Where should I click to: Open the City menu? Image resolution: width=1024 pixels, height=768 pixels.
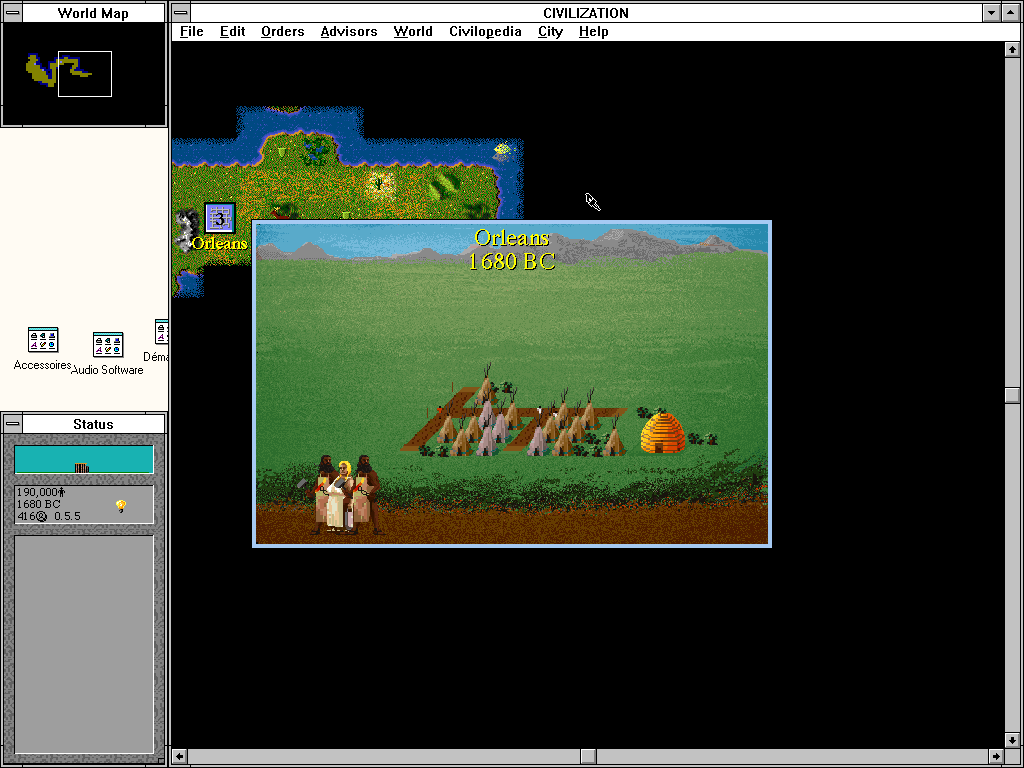click(x=550, y=31)
